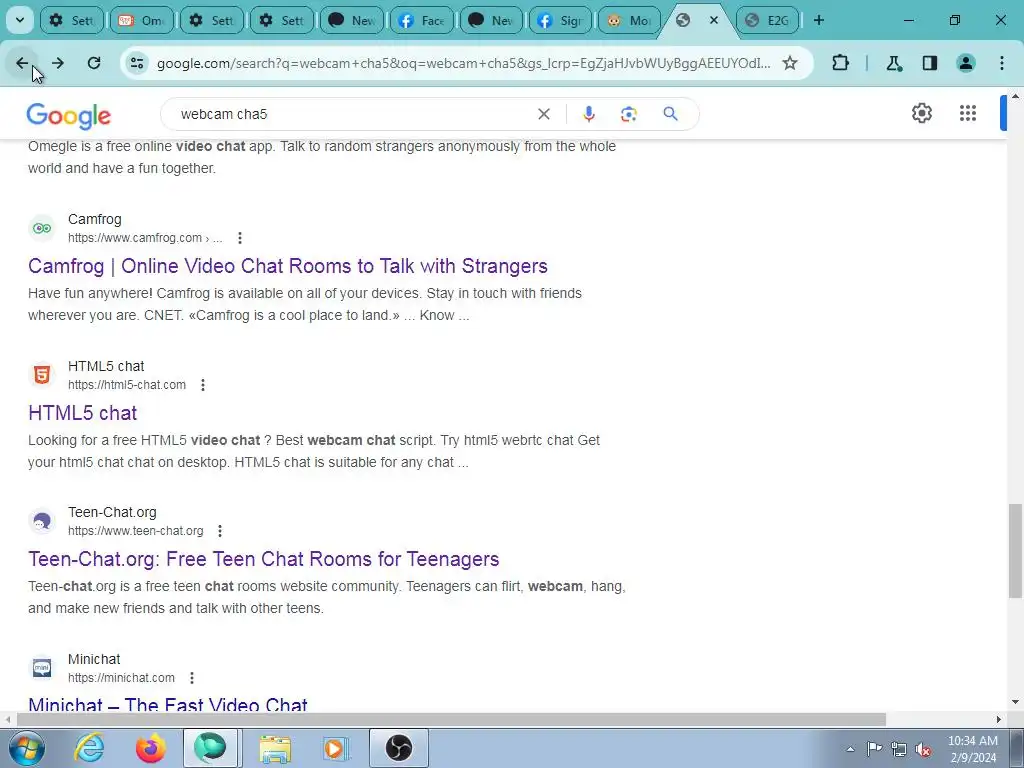Open Chrome three-dot menu
This screenshot has height=768, width=1024.
click(1002, 63)
